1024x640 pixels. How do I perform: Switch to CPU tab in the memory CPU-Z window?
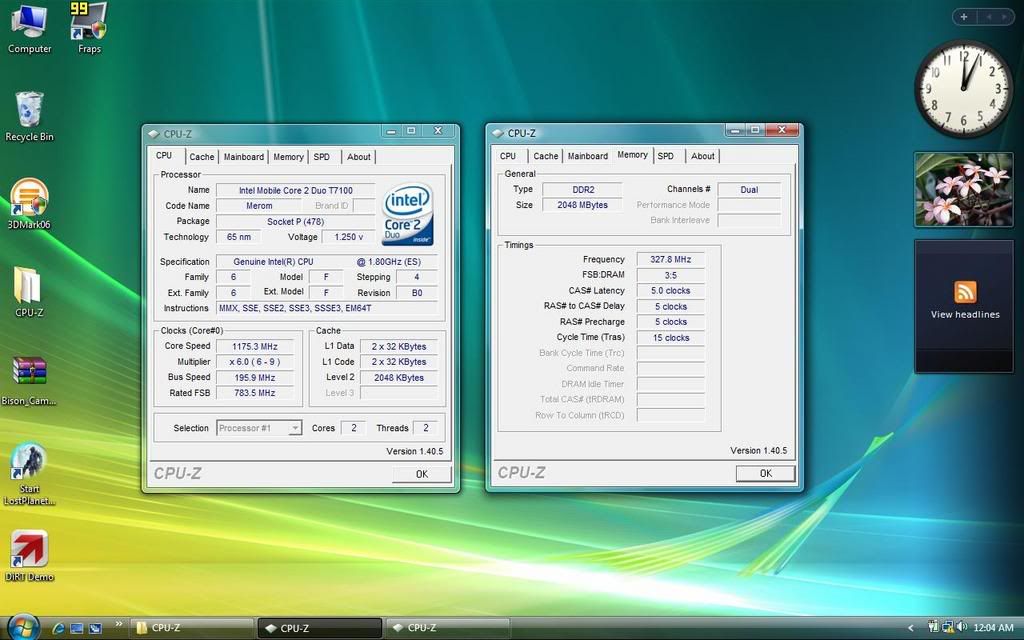click(x=508, y=156)
